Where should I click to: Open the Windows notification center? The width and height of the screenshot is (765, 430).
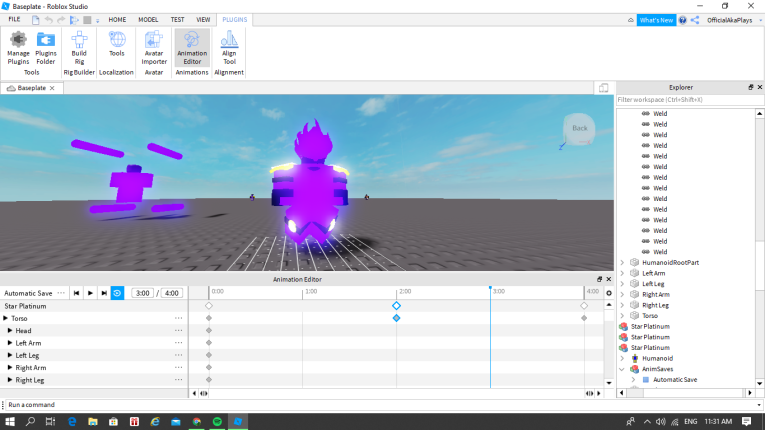pos(746,421)
